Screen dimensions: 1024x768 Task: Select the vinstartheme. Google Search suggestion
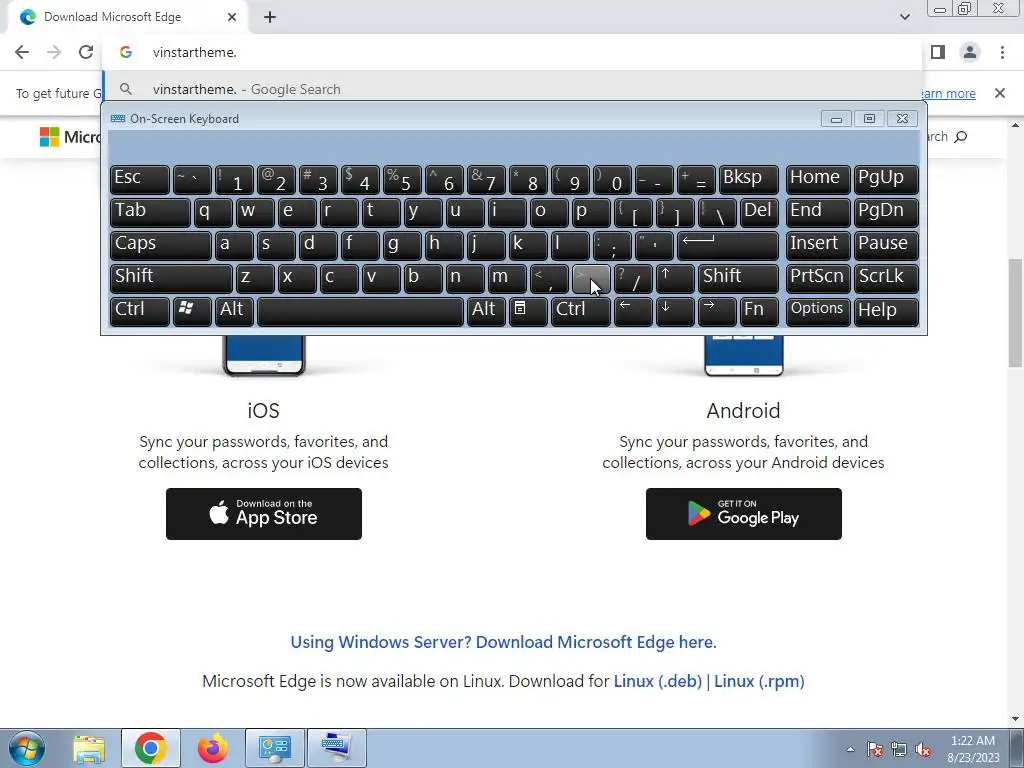[513, 89]
